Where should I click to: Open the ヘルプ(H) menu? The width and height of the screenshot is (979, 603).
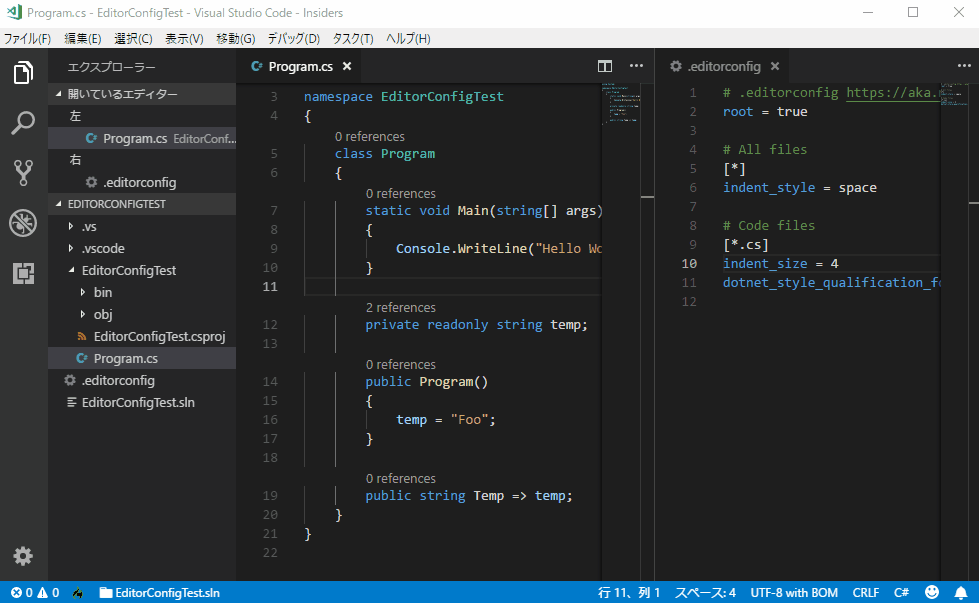(x=408, y=39)
